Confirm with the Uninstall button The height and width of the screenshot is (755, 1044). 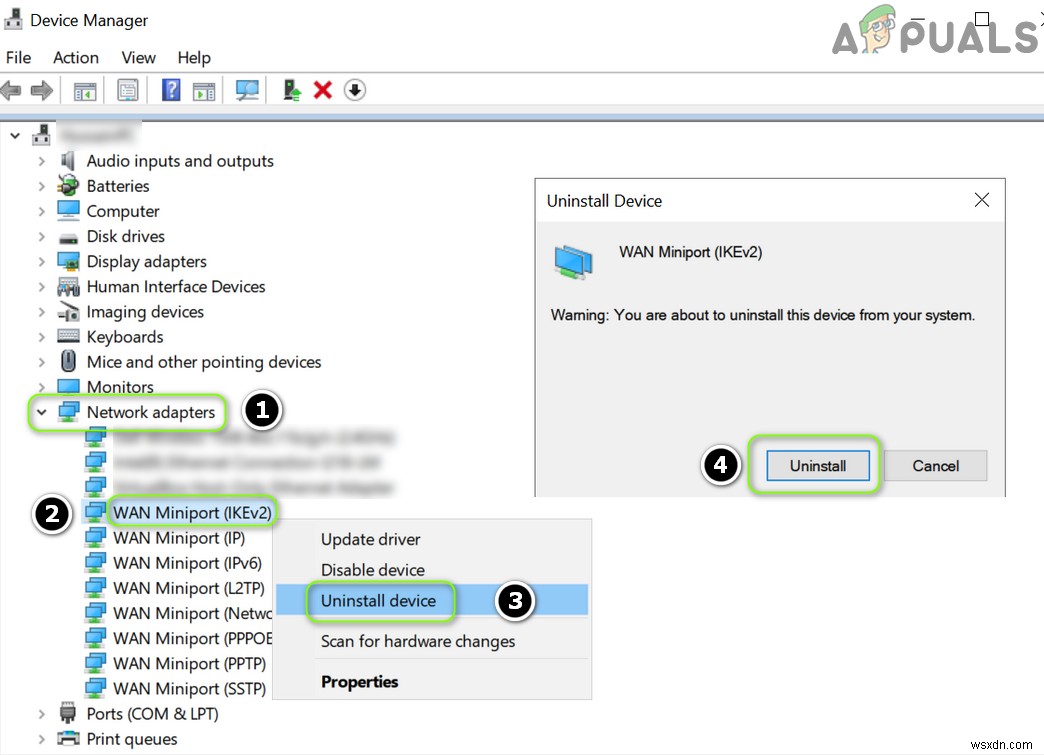tap(818, 465)
